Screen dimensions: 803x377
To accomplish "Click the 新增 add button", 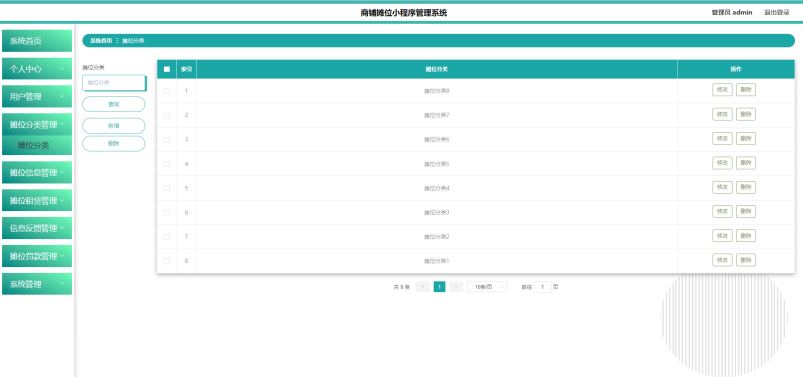I will pyautogui.click(x=114, y=125).
